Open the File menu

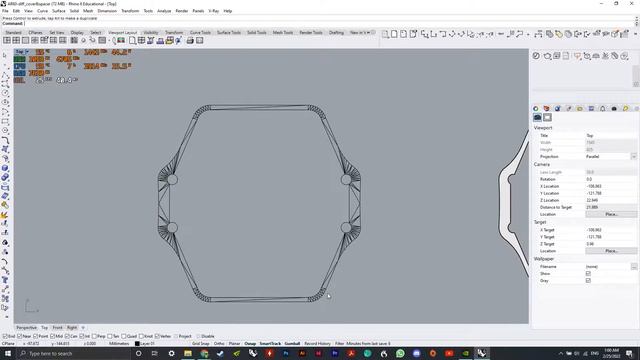pos(5,11)
